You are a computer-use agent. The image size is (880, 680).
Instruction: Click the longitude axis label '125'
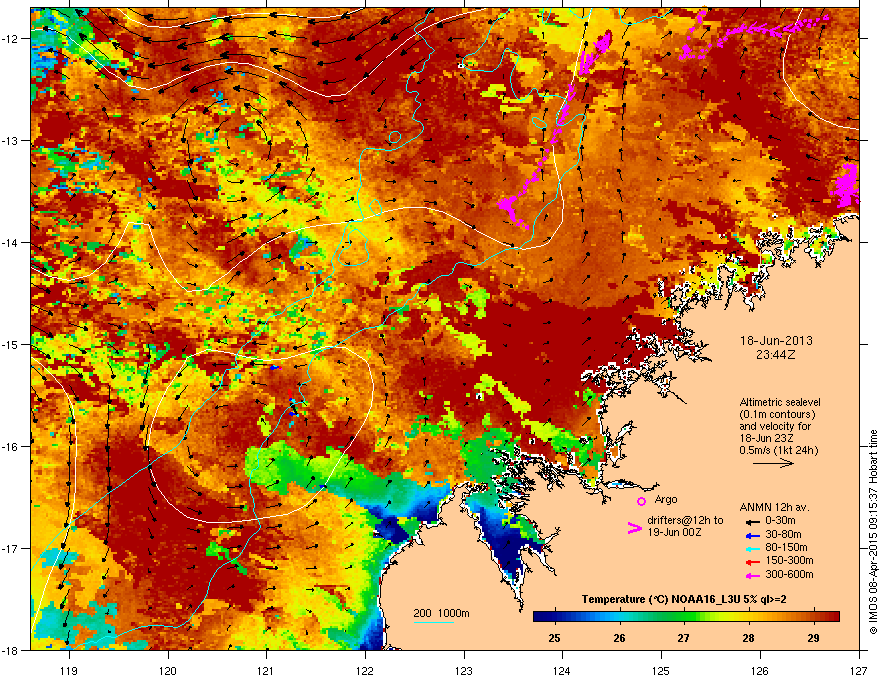(x=661, y=670)
